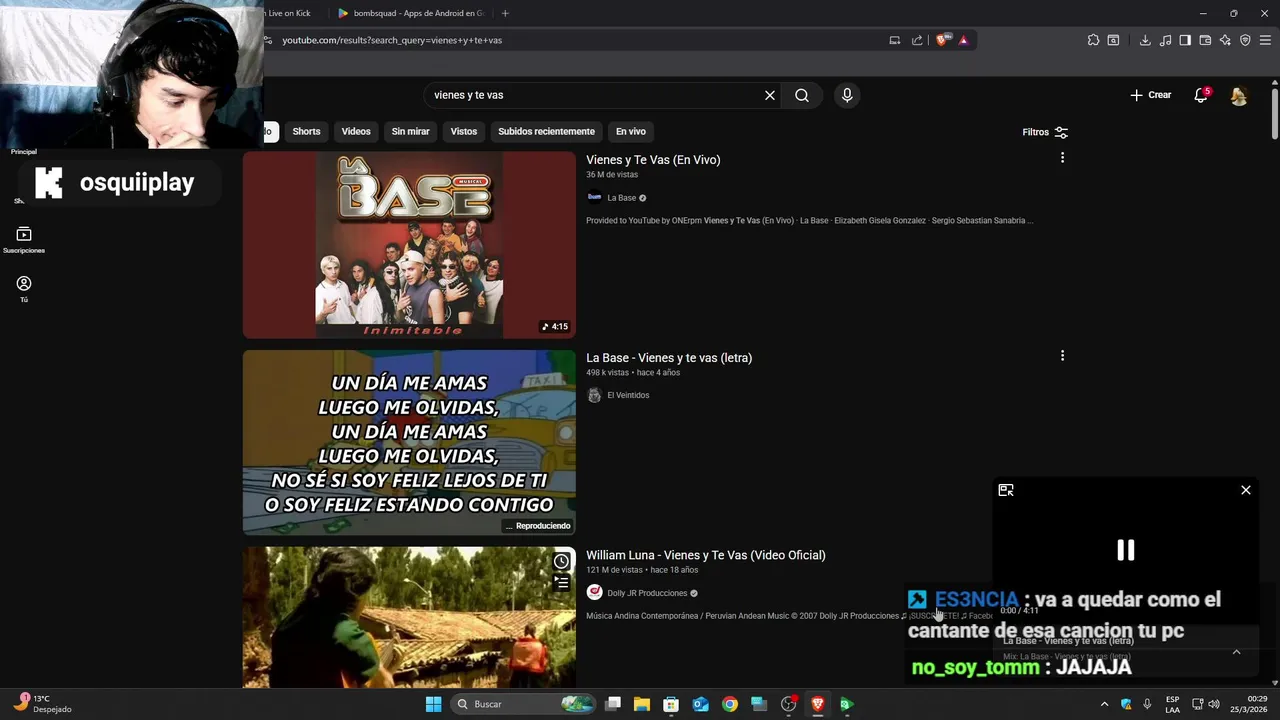
Task: Open more options for Vienes y Te Vas (En Vivo)
Action: click(x=1062, y=158)
